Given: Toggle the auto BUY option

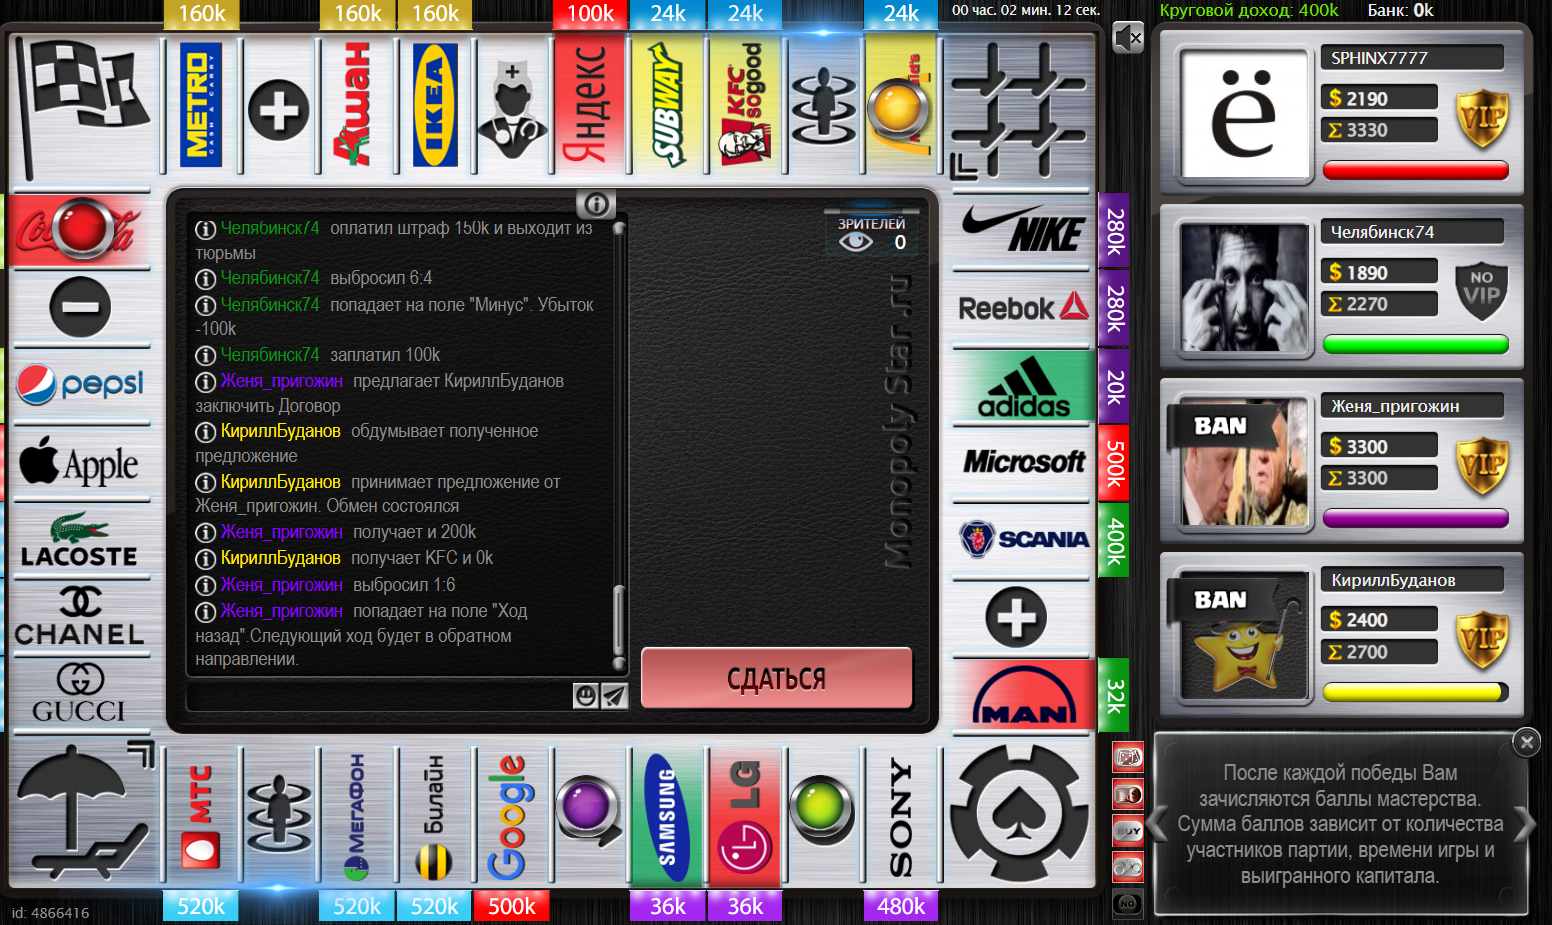Looking at the screenshot, I should [x=1128, y=830].
